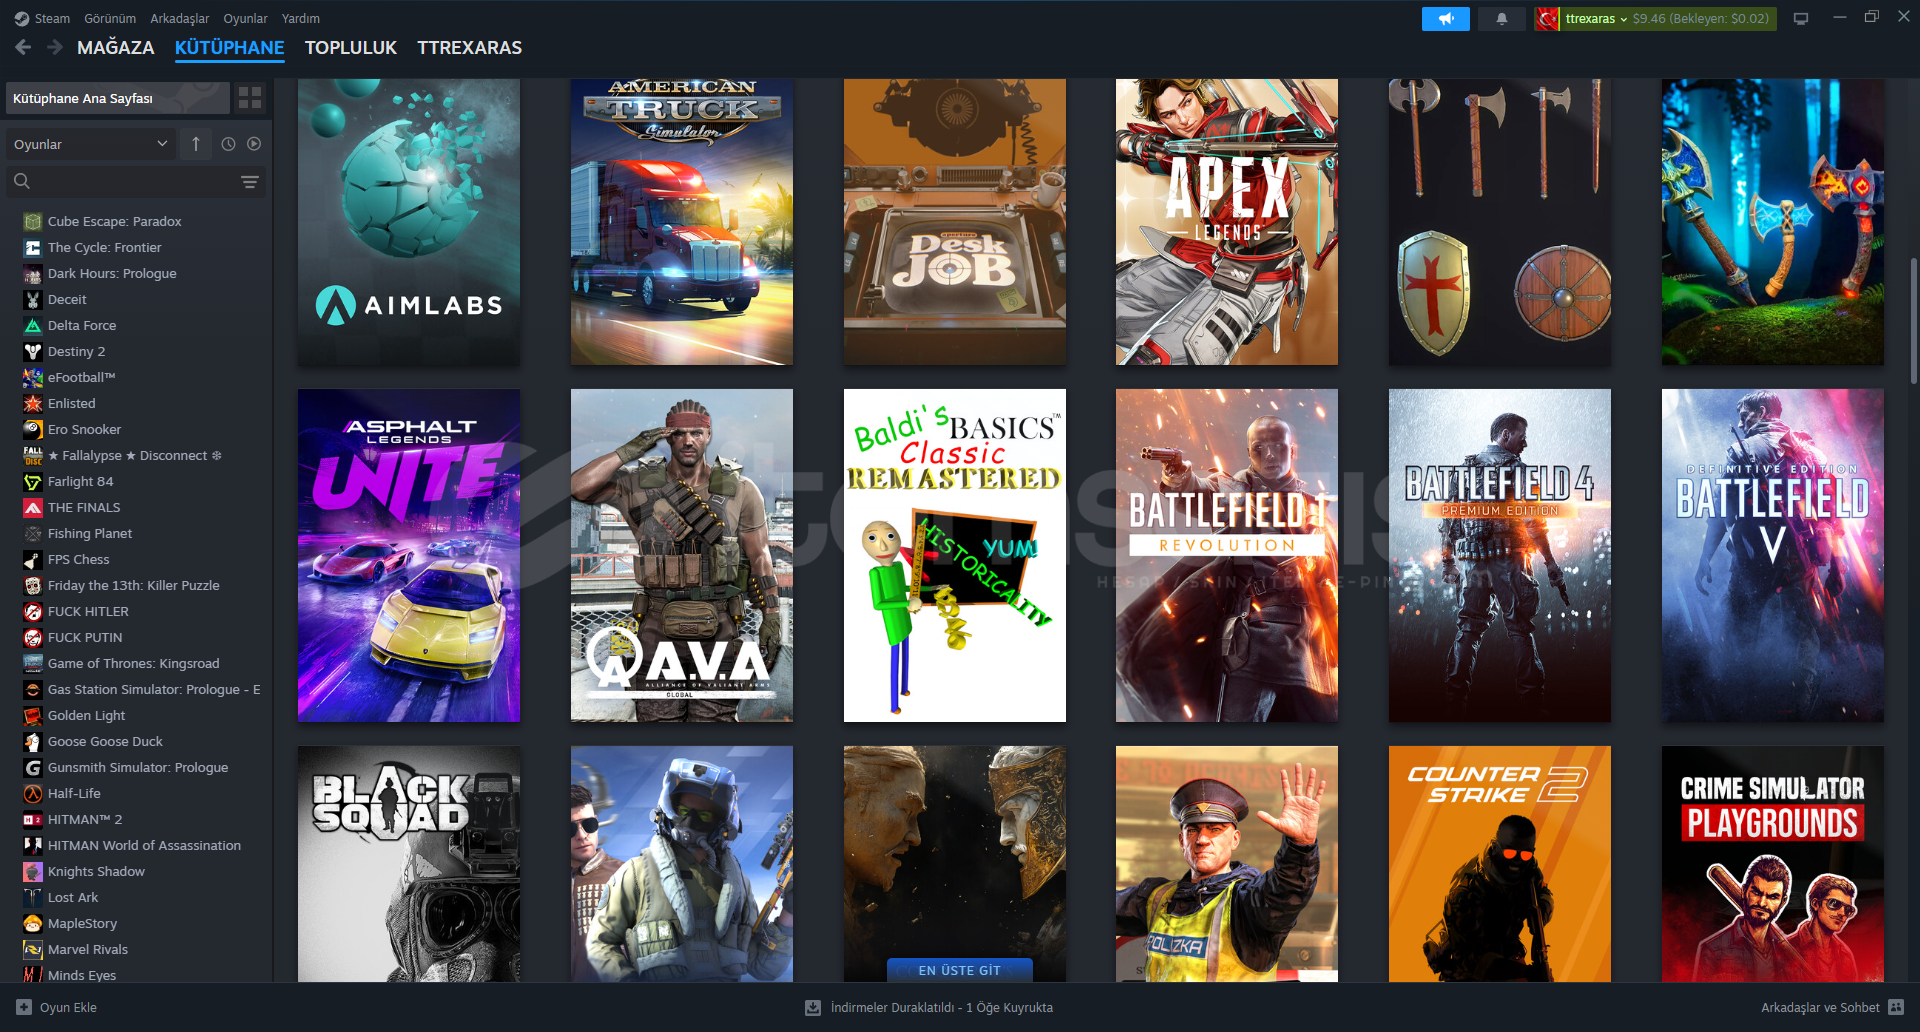Click the library search input field
1920x1032 pixels.
136,182
